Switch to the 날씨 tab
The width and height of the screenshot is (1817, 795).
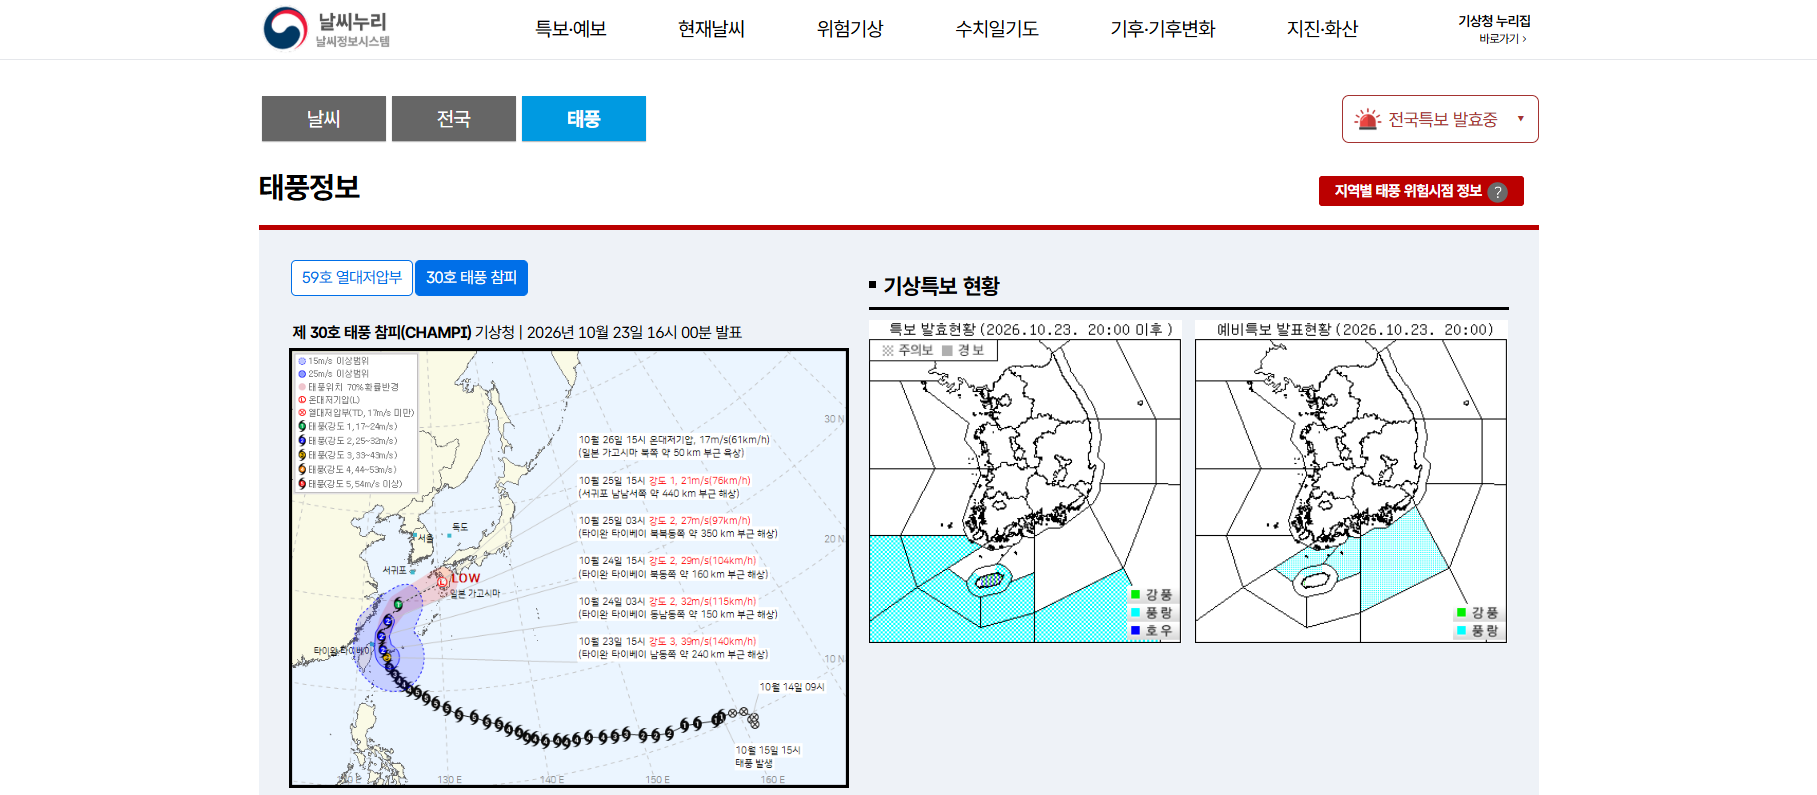(x=324, y=119)
